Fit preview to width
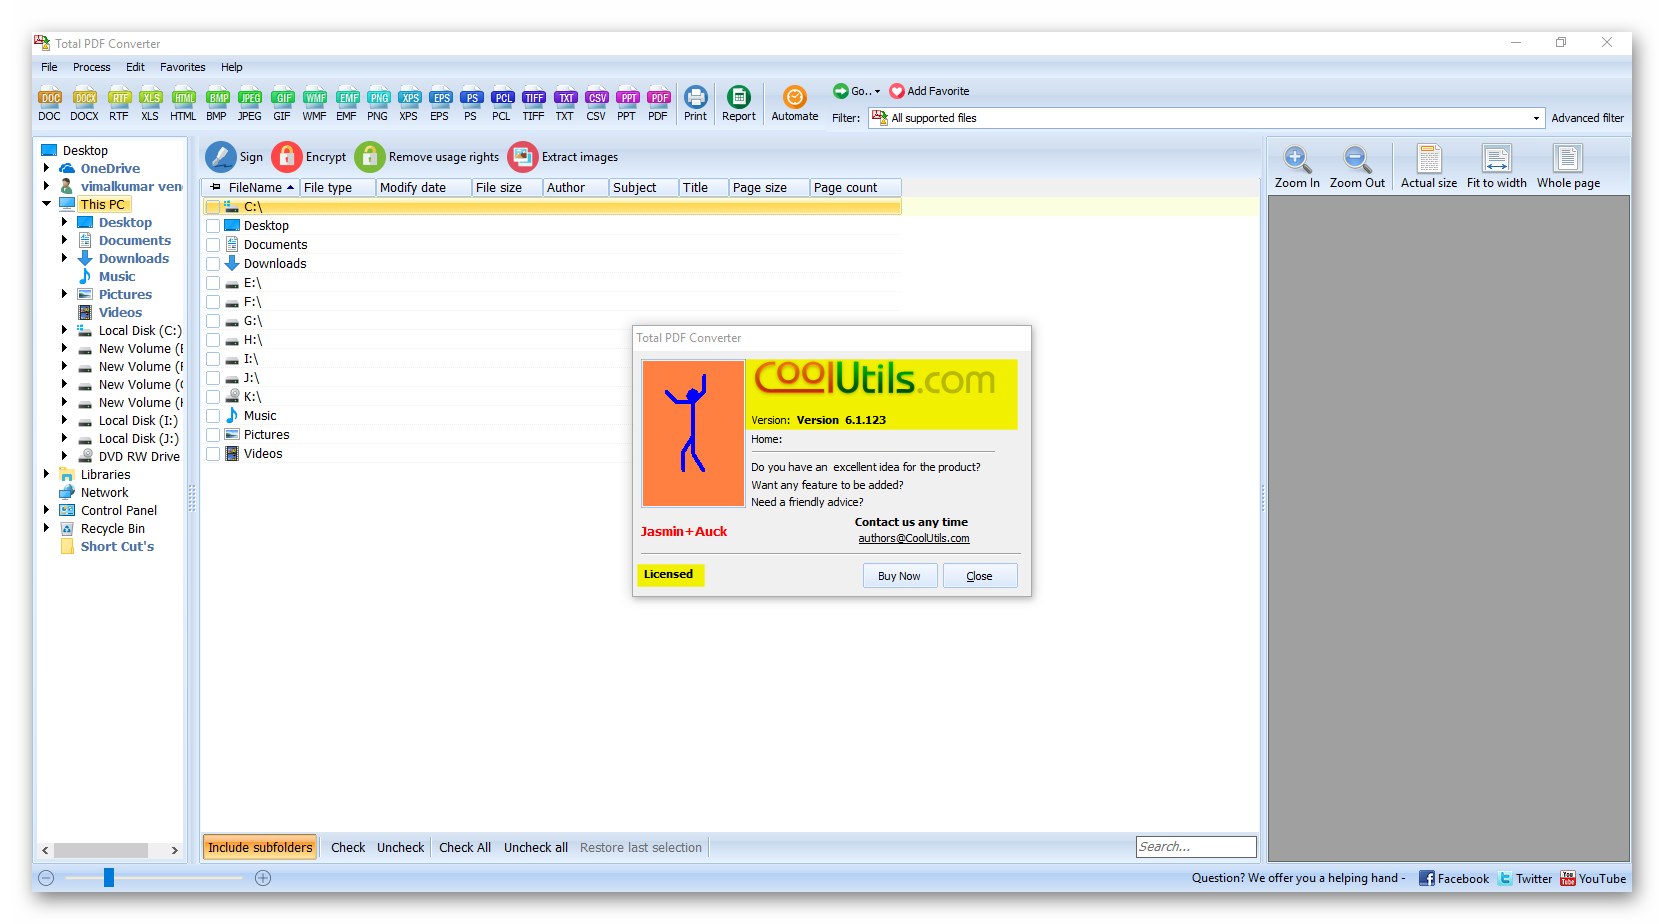Image resolution: width=1664 pixels, height=924 pixels. [x=1496, y=167]
